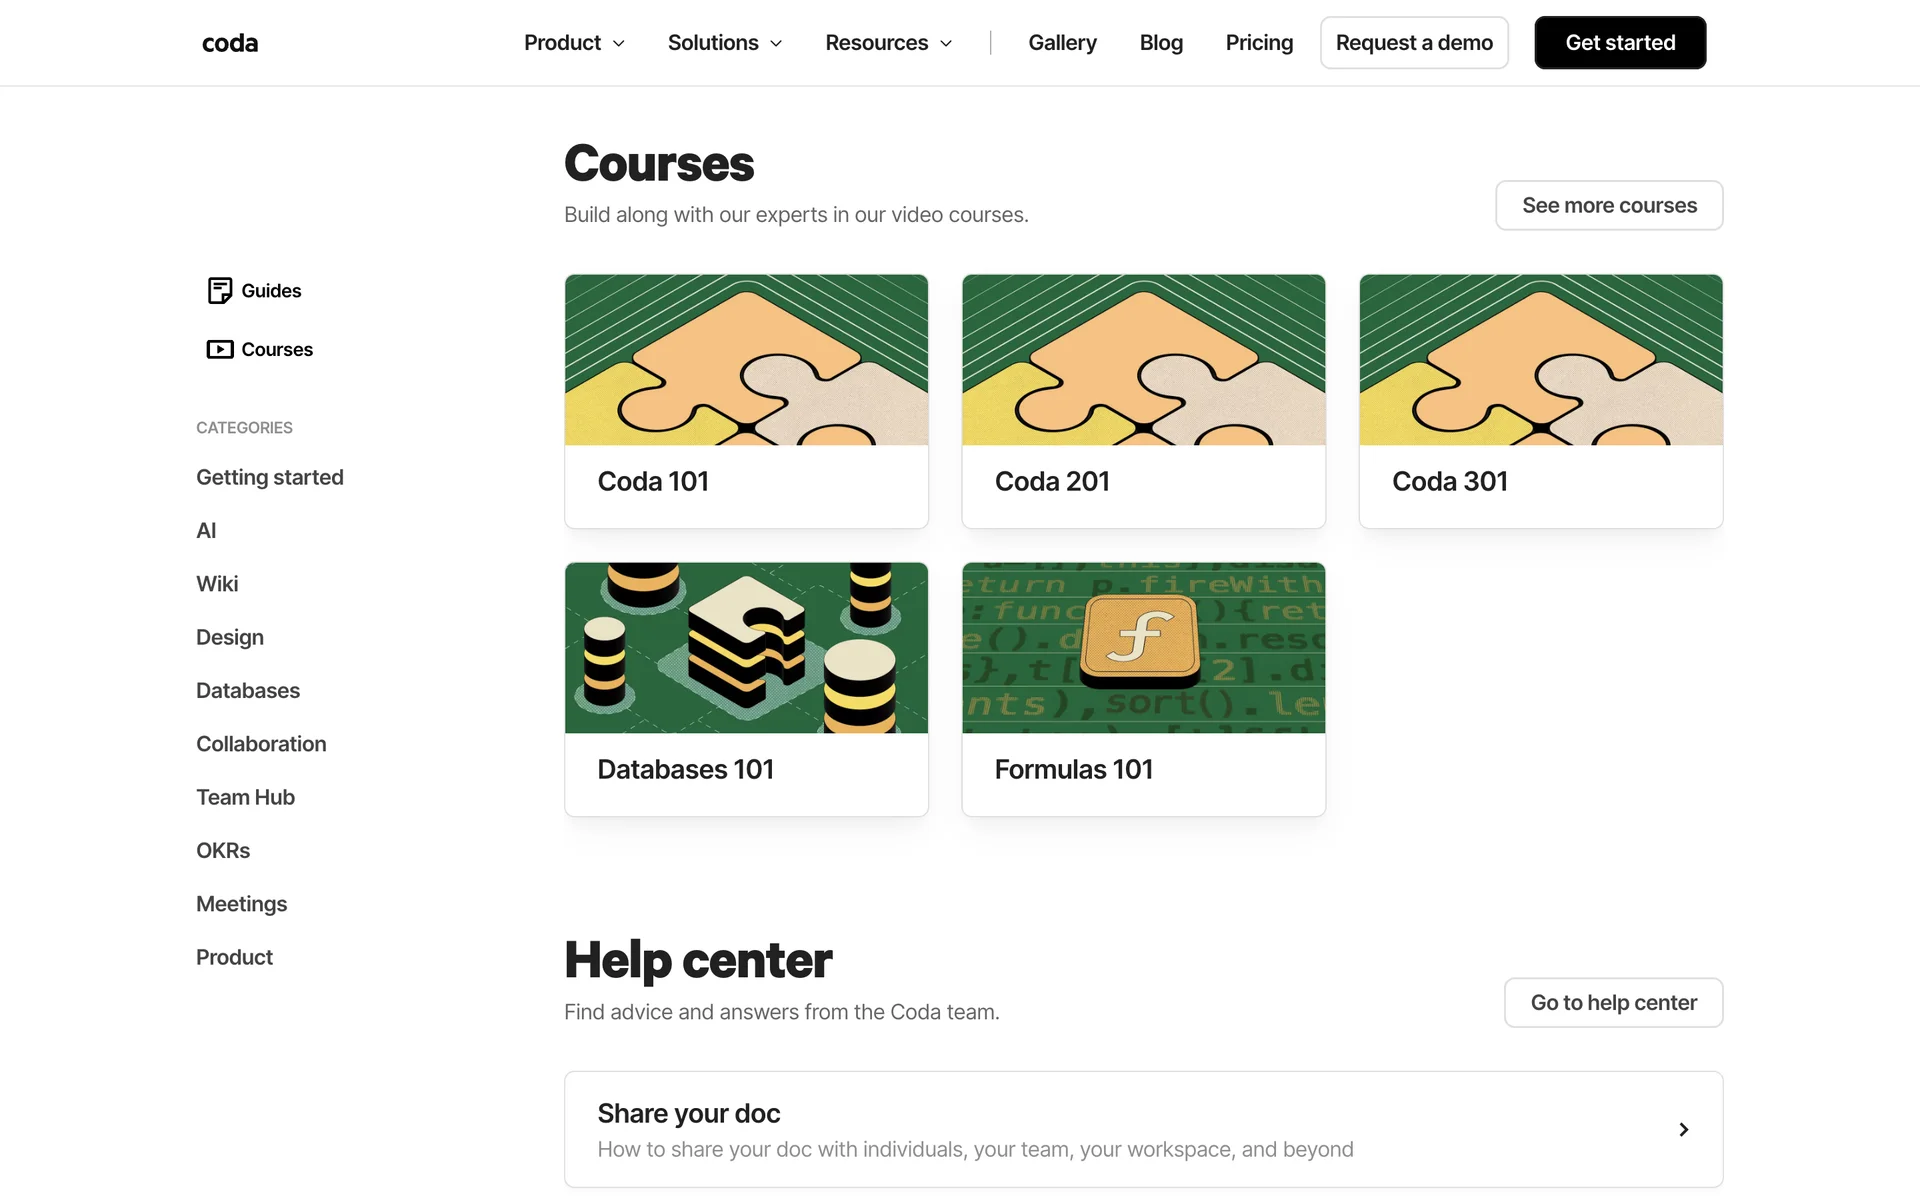Select the Getting started category
Viewport: 1920px width, 1200px height.
270,477
